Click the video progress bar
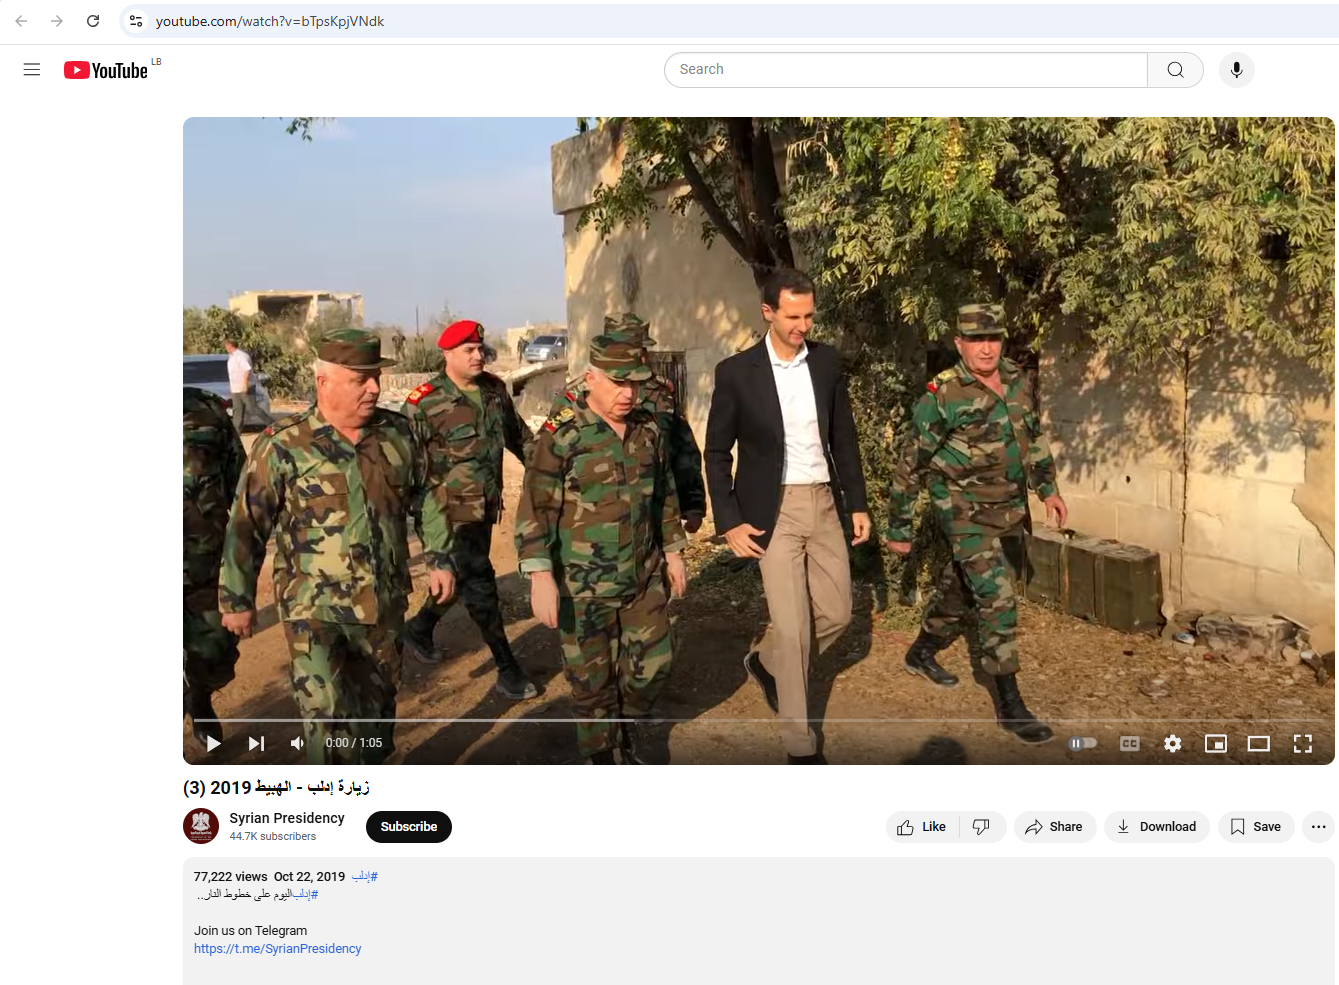1339x985 pixels. click(x=700, y=720)
